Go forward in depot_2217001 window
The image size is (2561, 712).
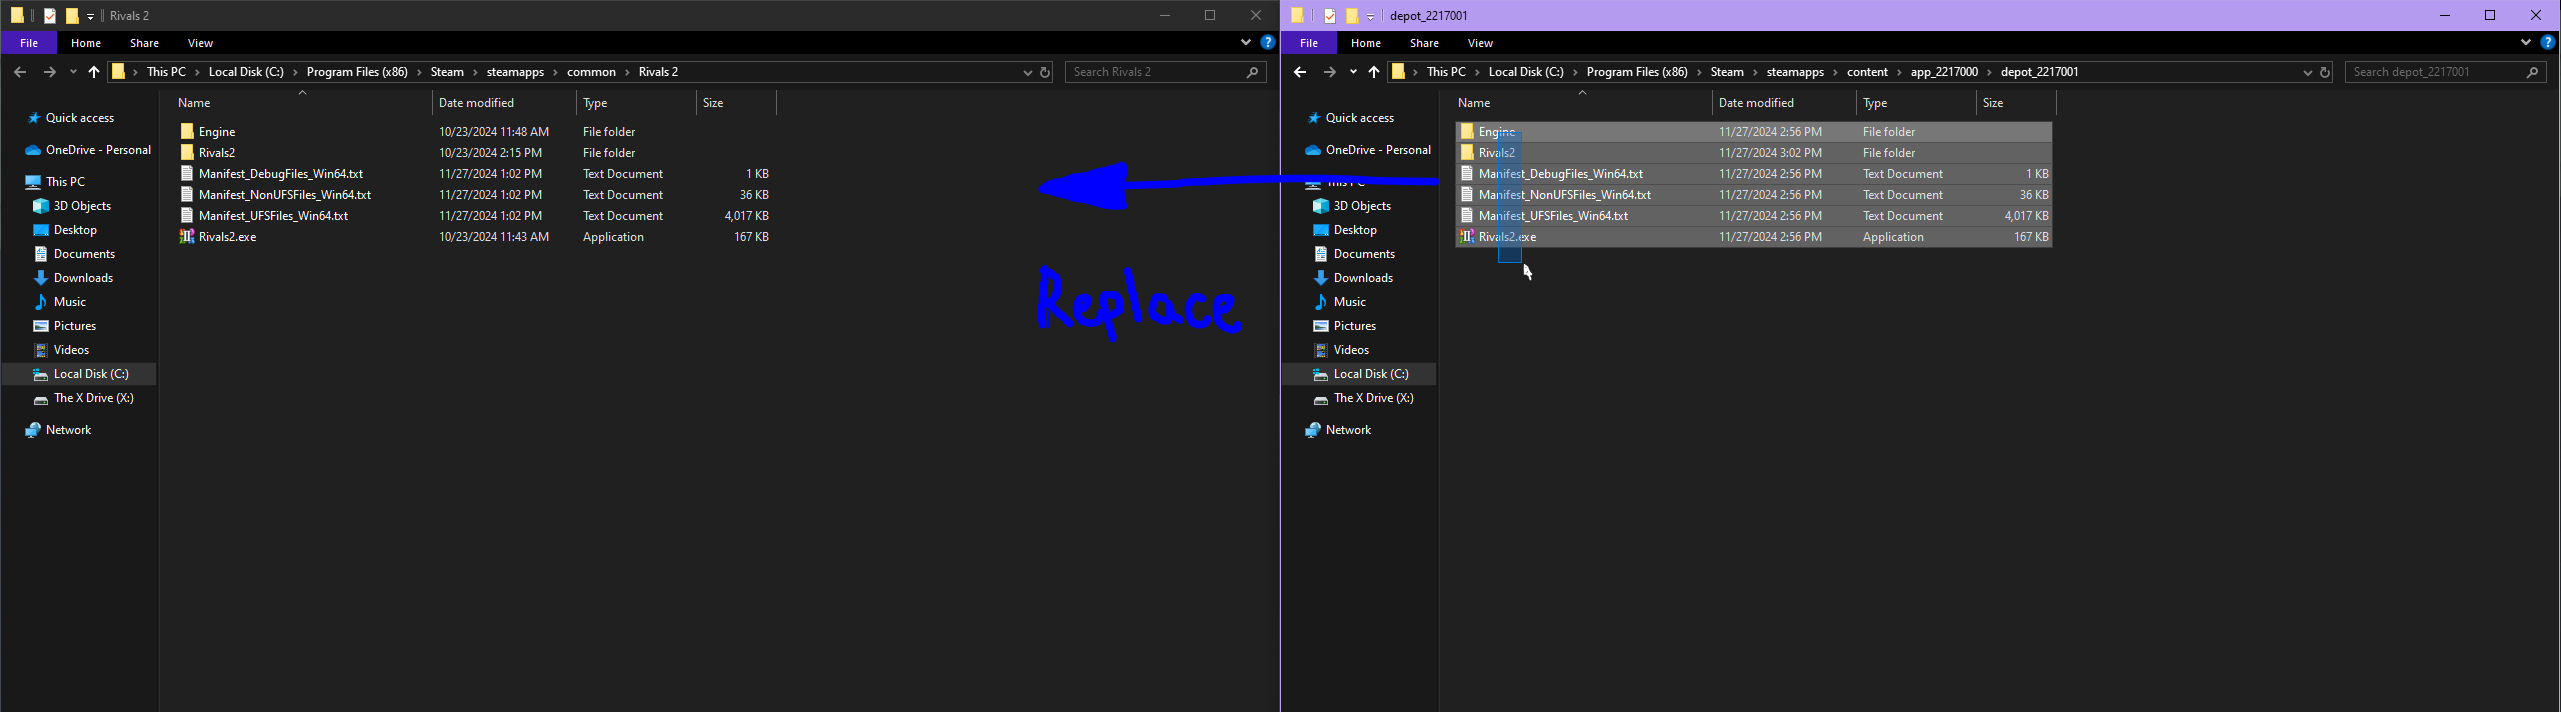click(x=1329, y=72)
